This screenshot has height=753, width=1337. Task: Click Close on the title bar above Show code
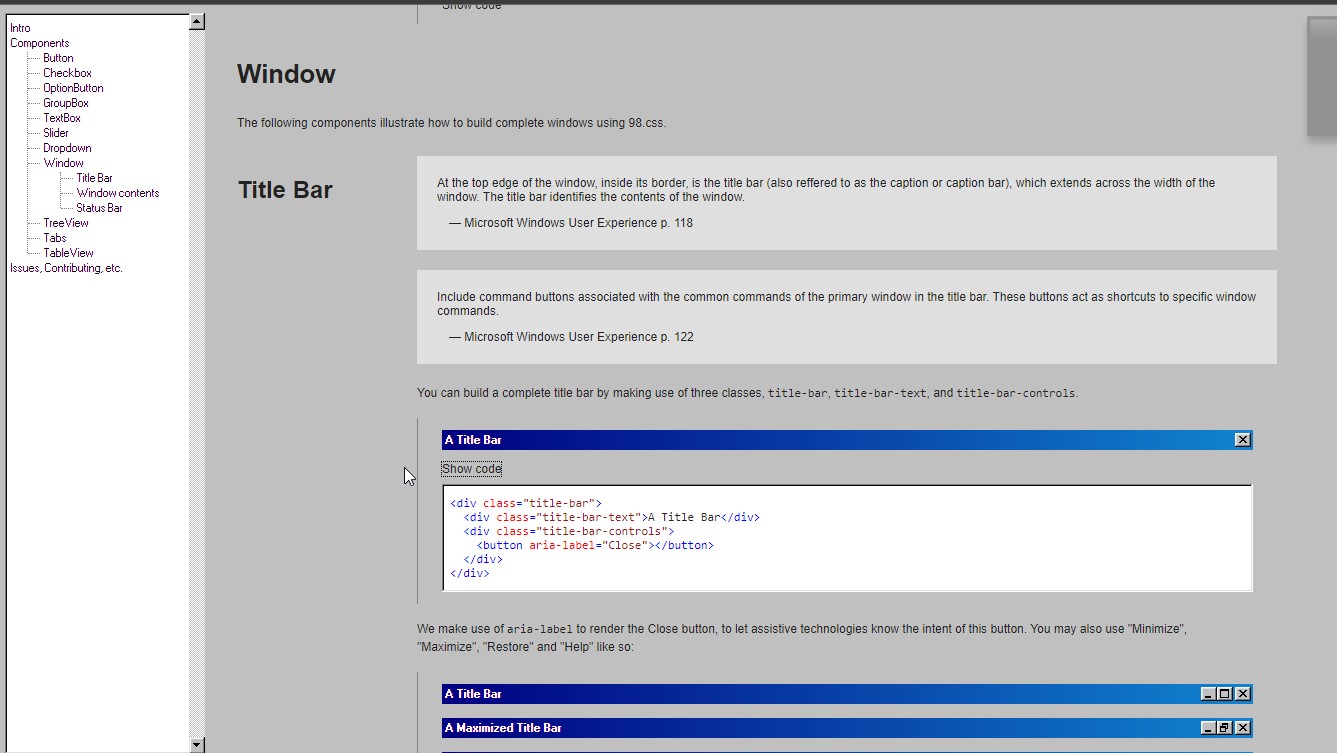(1242, 440)
